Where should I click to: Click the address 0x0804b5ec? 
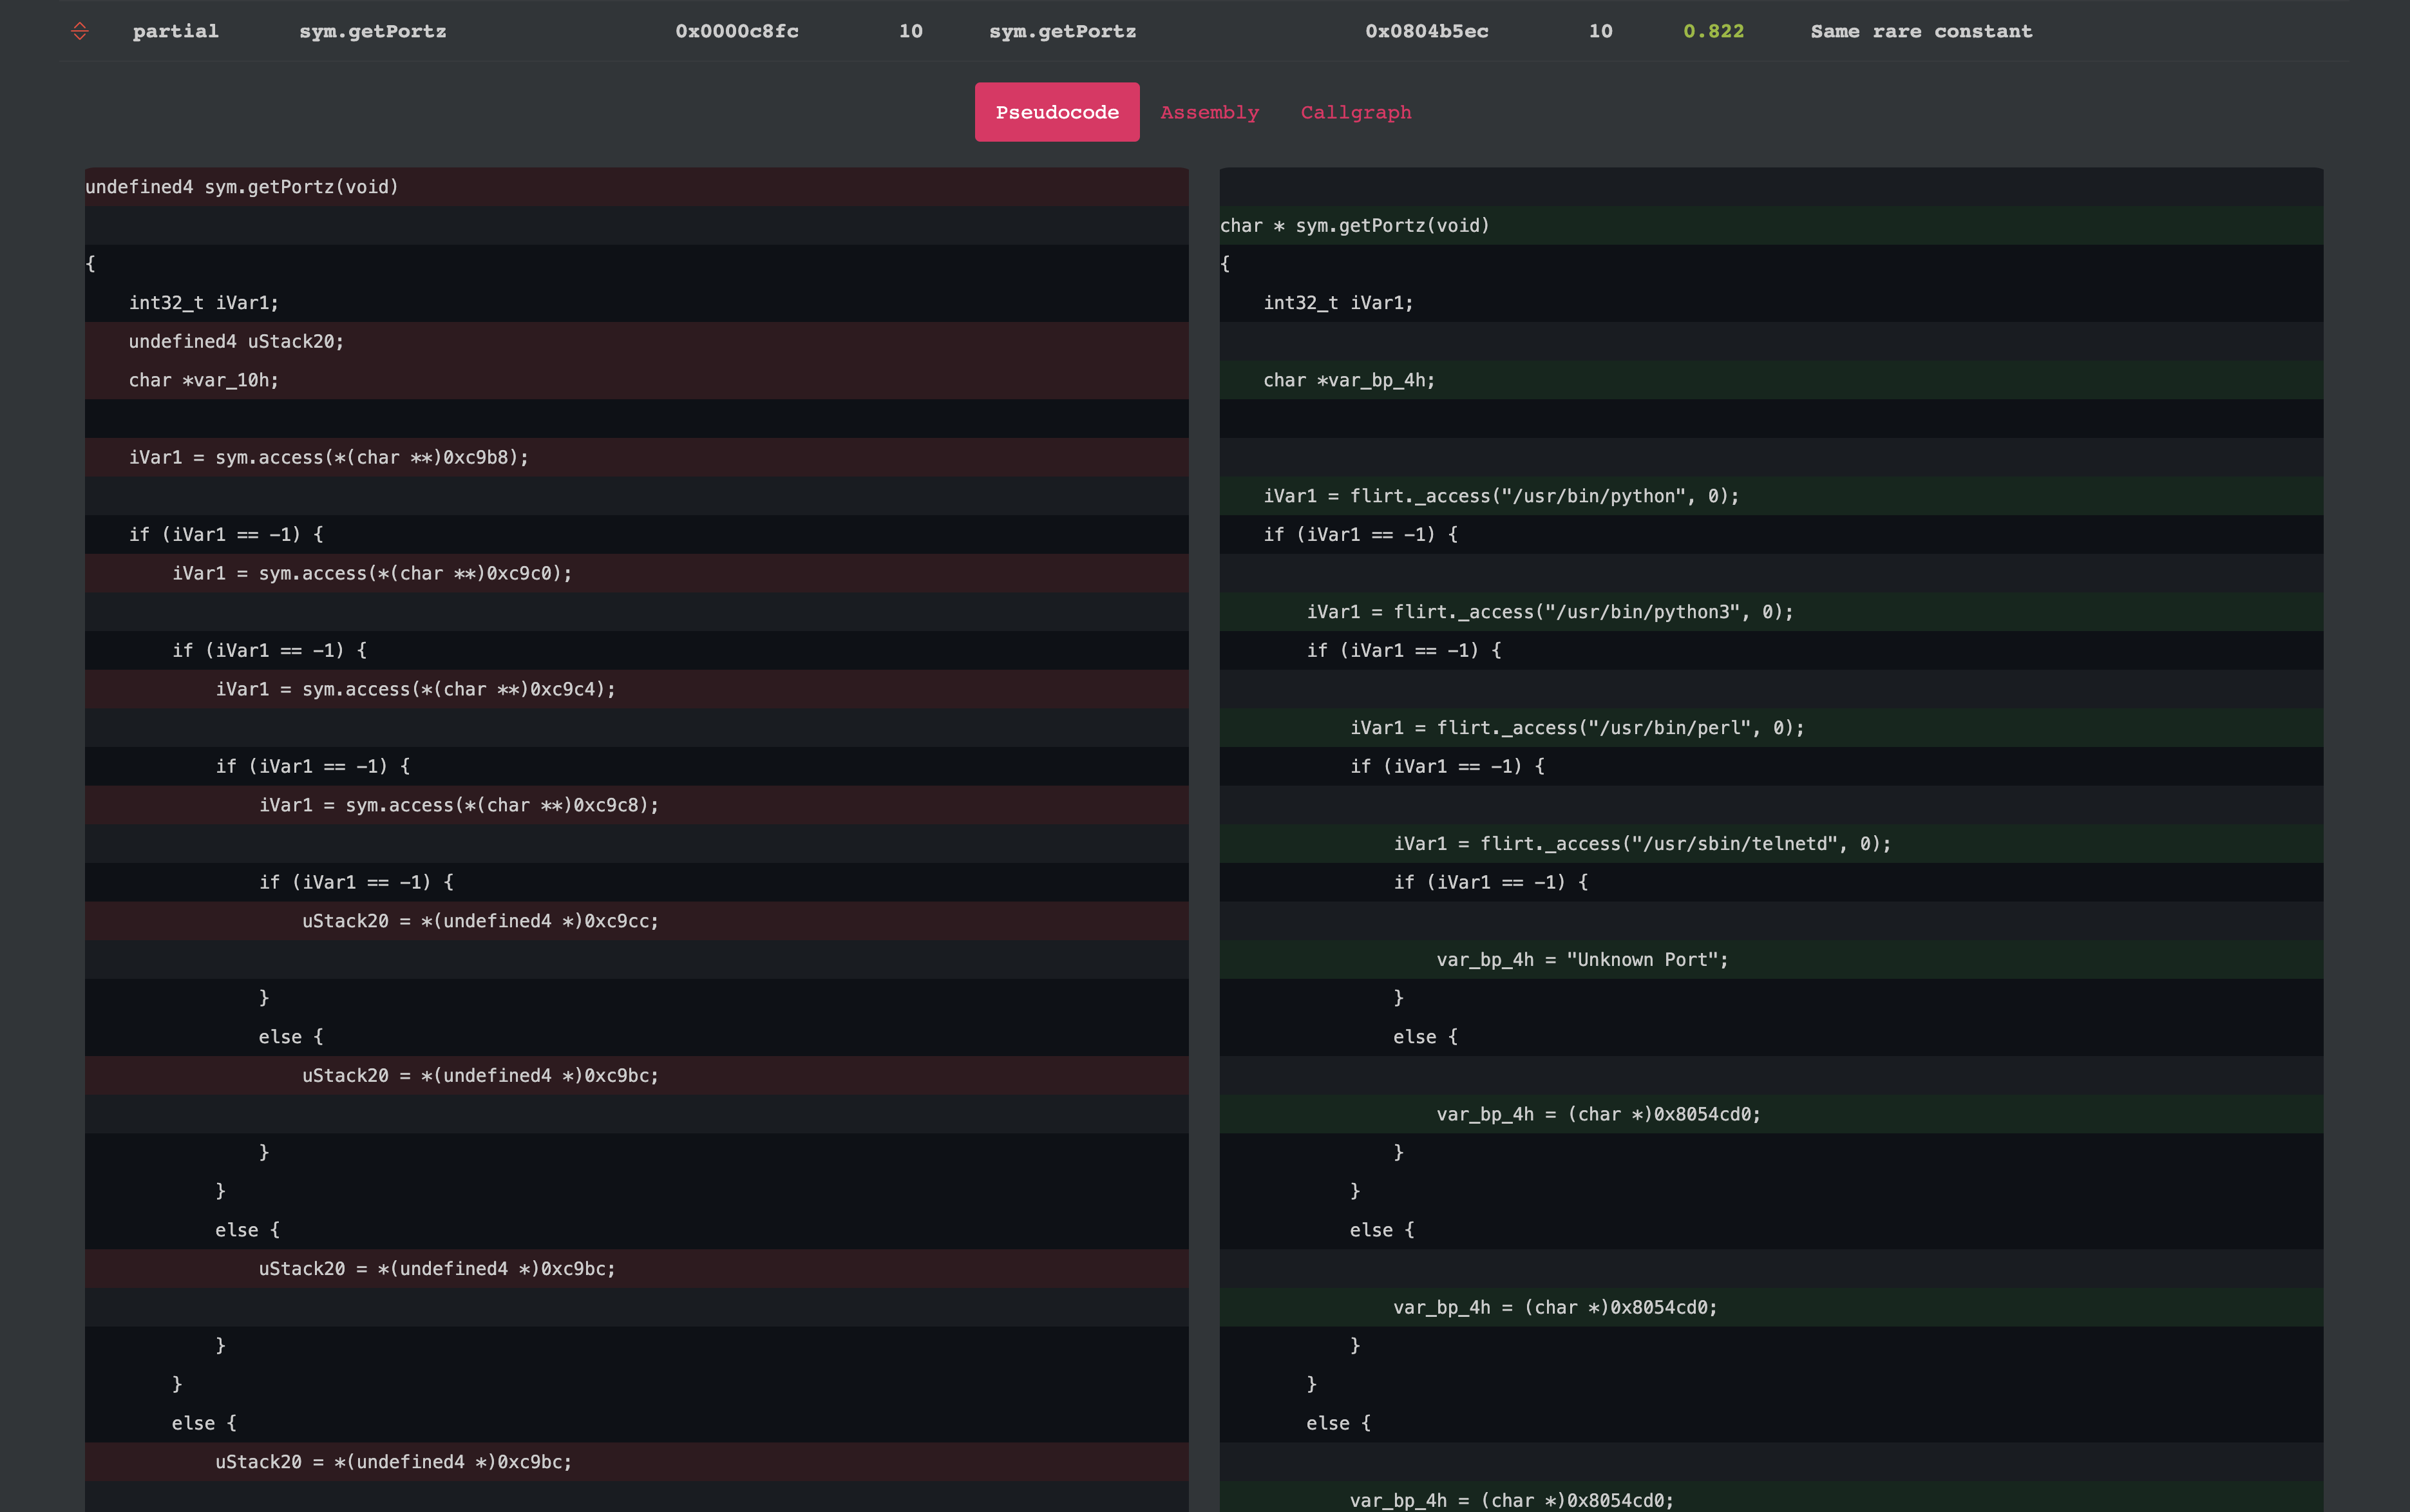click(1426, 31)
